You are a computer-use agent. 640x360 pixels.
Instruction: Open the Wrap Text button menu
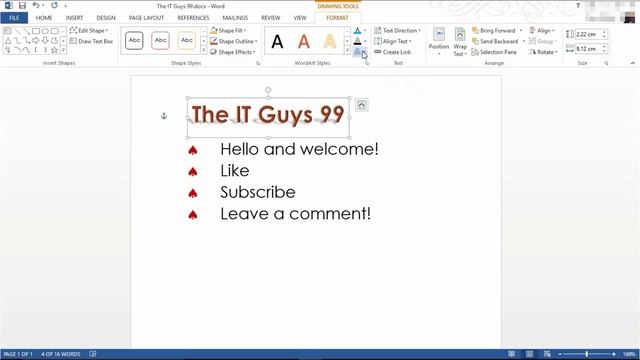tap(460, 42)
